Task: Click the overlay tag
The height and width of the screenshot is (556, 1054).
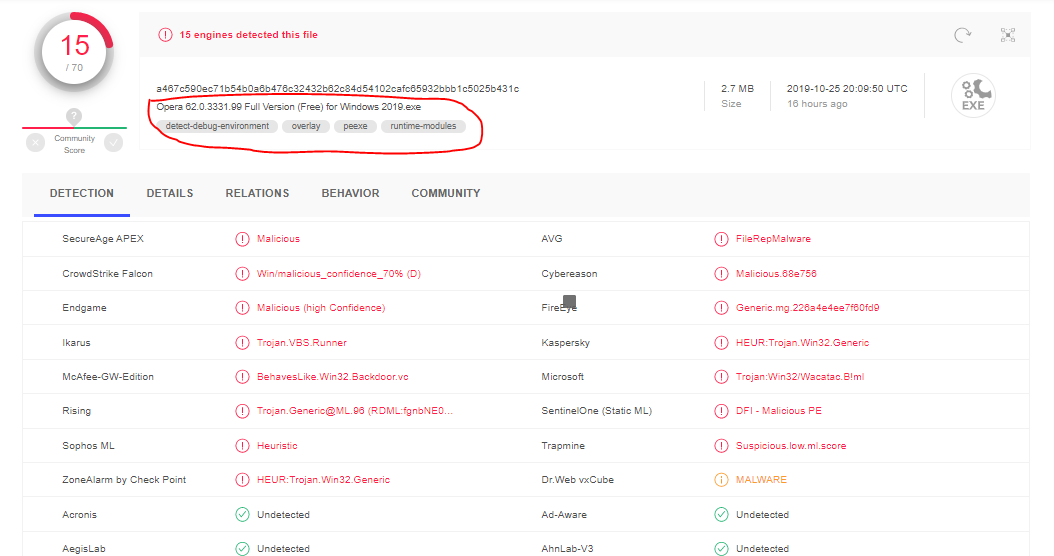Action: (306, 126)
